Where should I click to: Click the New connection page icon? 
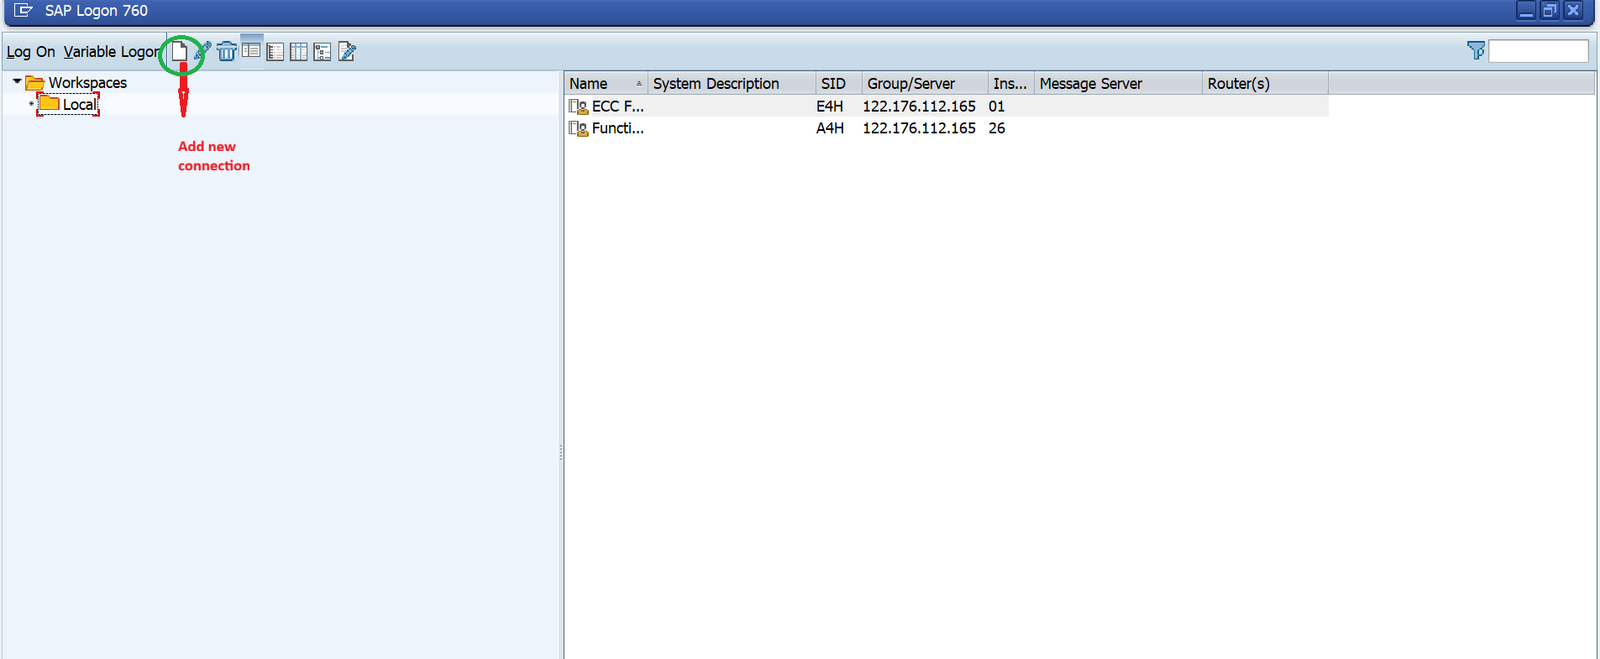click(x=179, y=52)
